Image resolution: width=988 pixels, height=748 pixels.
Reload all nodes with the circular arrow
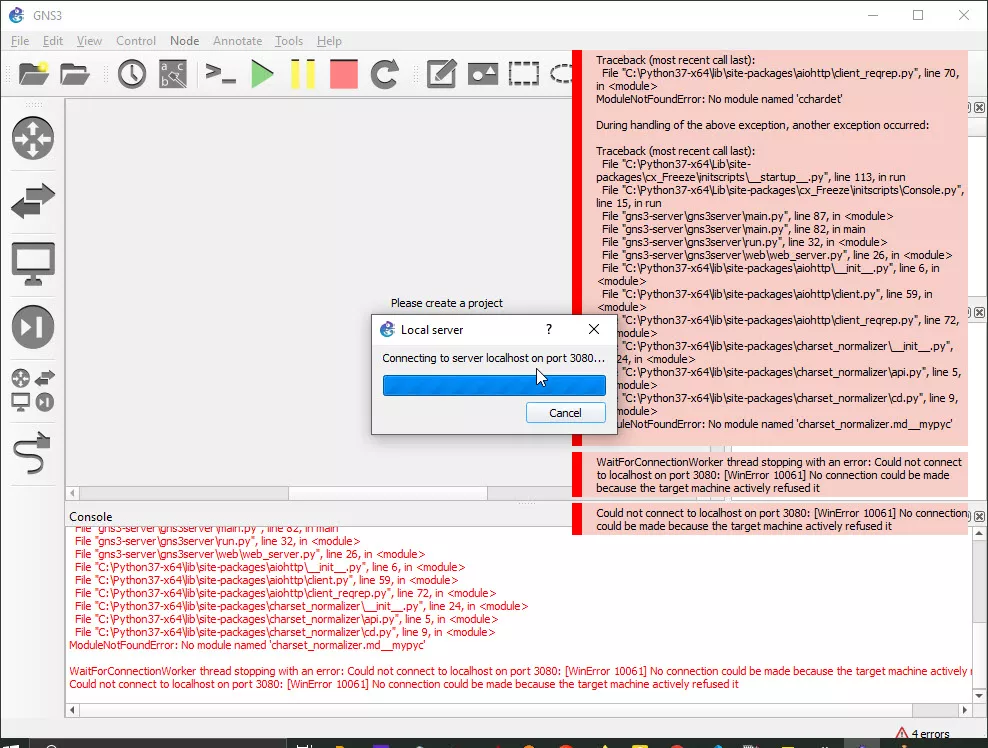pyautogui.click(x=384, y=74)
